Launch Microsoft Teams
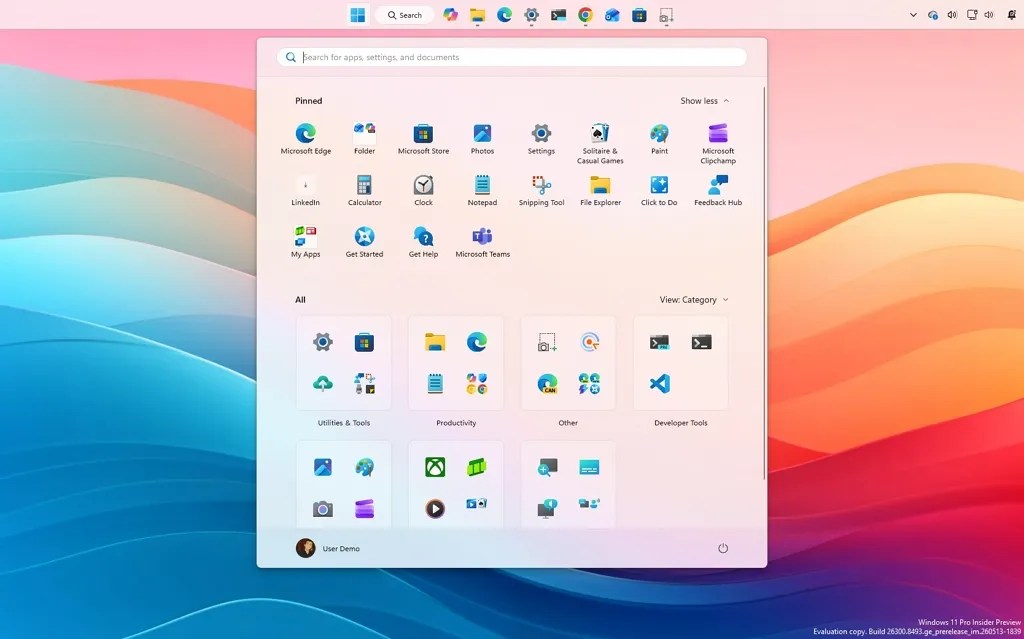Screen dimensions: 1024x639 [482, 242]
